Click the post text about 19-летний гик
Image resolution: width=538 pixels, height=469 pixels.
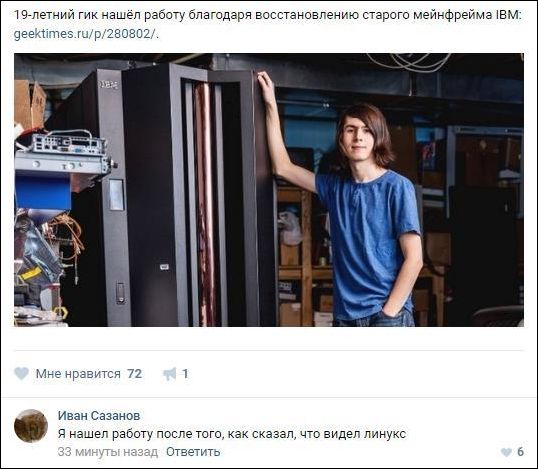(x=268, y=15)
